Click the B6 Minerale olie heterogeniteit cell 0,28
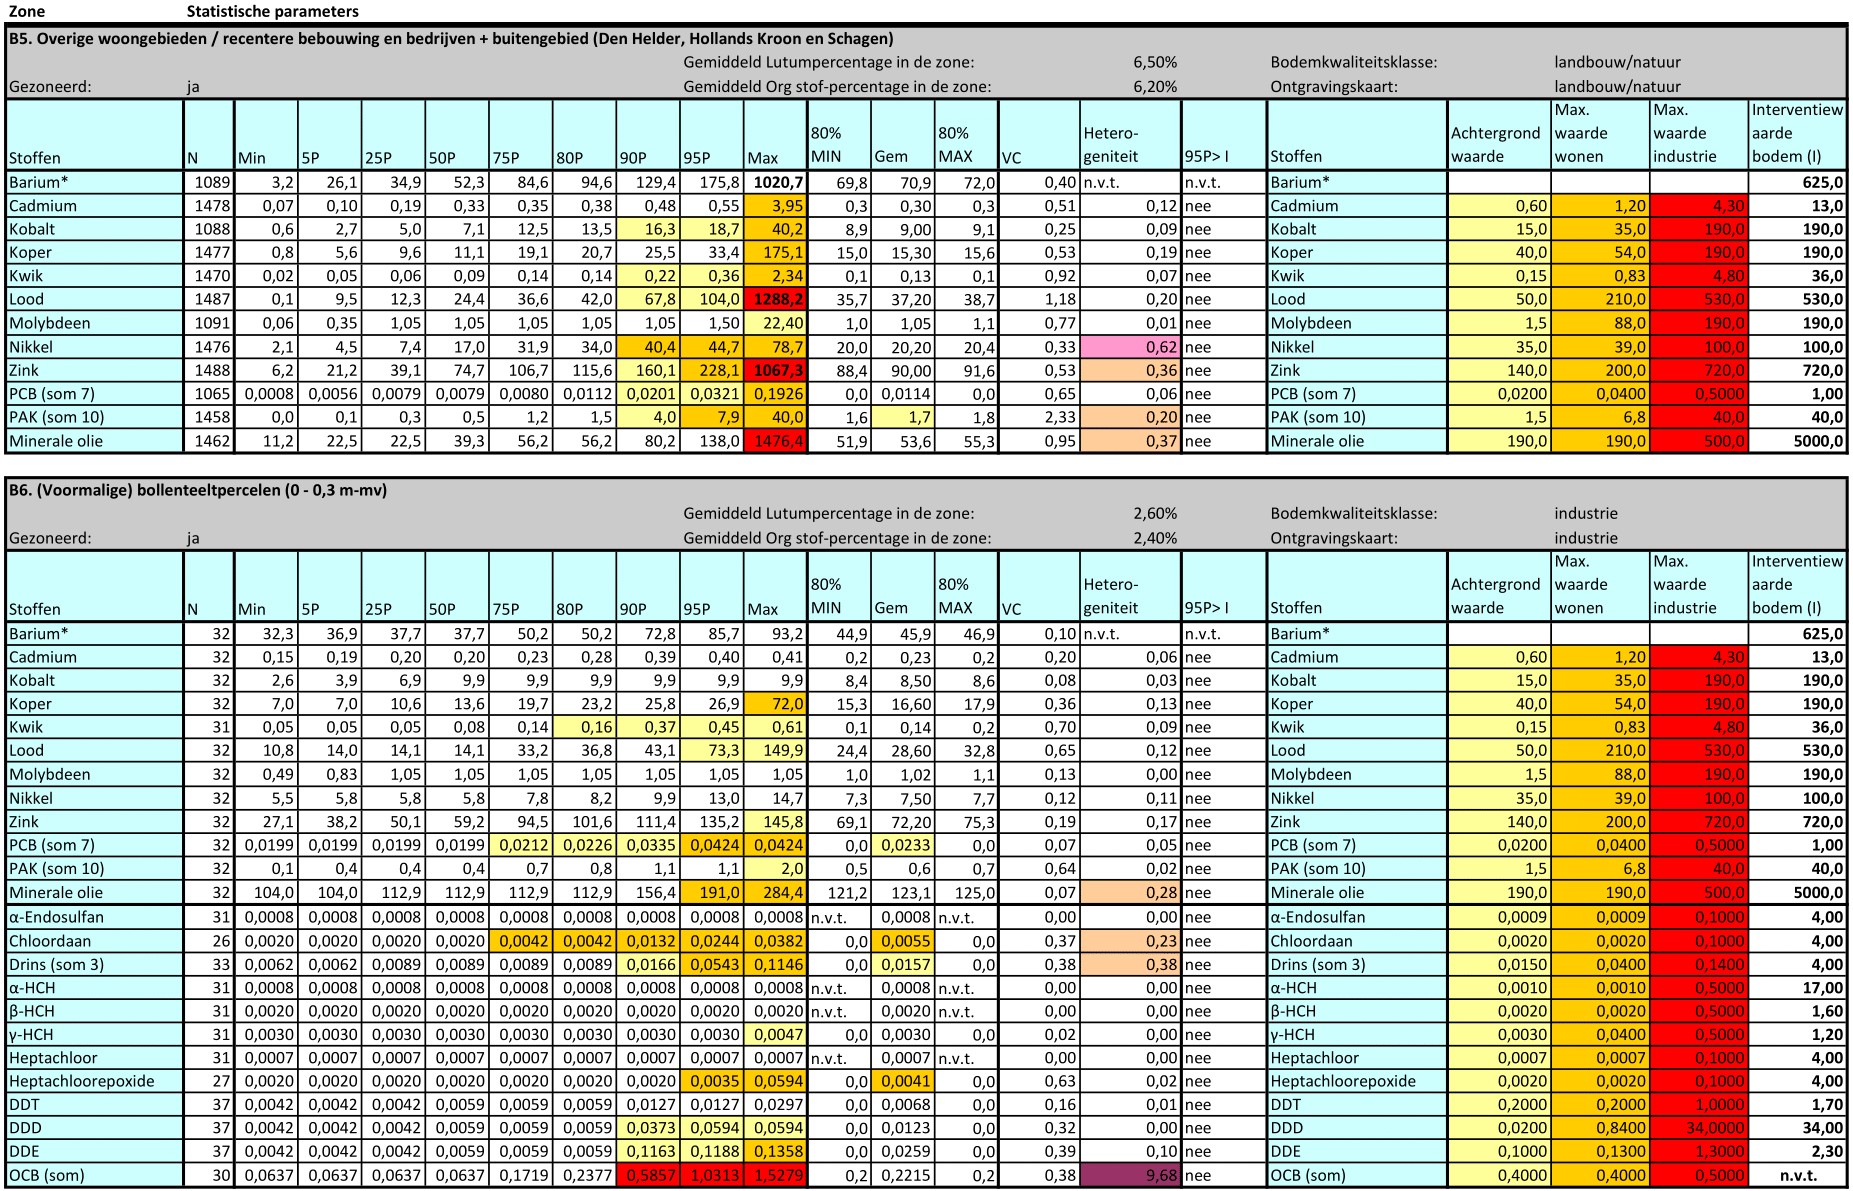 pyautogui.click(x=1131, y=893)
